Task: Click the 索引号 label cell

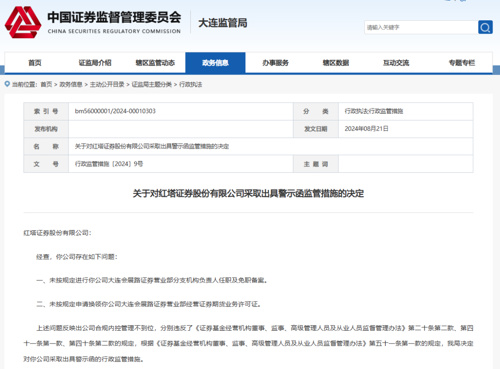Action: 46,111
